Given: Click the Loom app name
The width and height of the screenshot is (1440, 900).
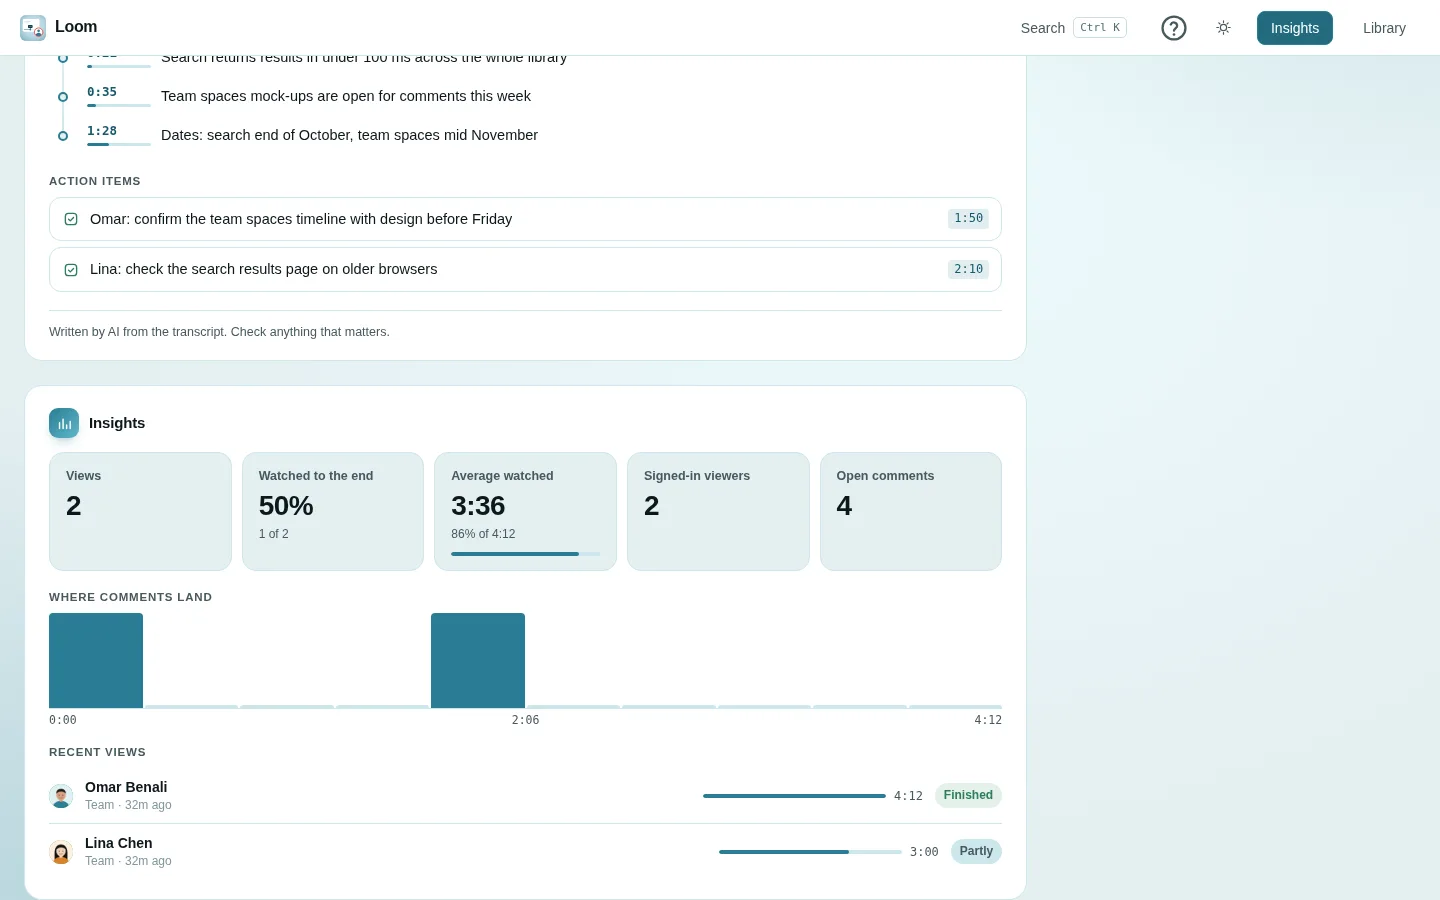Looking at the screenshot, I should point(76,27).
